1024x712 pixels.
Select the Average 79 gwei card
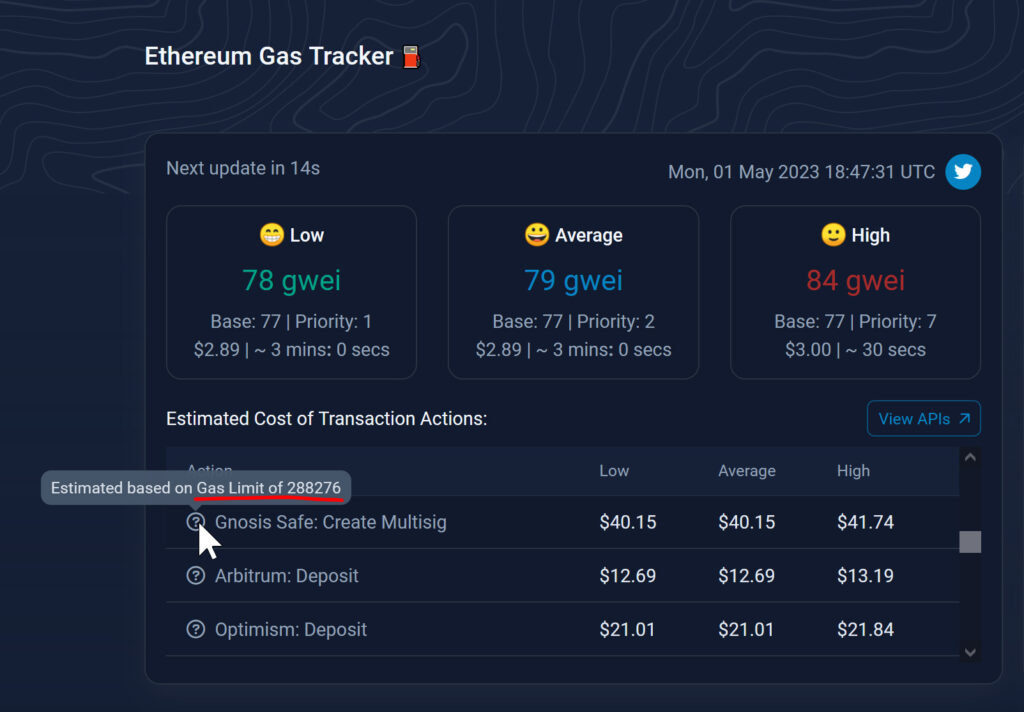coord(573,292)
